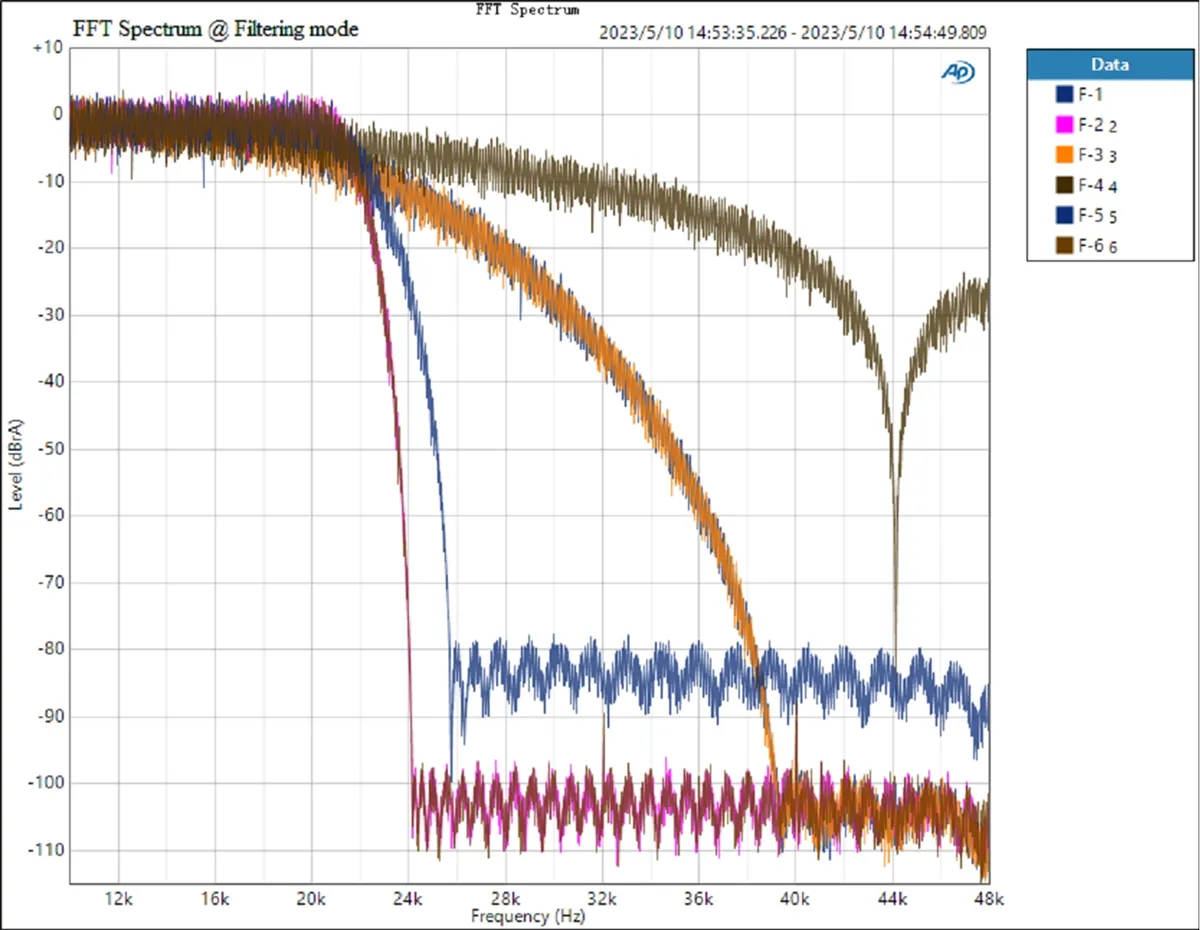1200x930 pixels.
Task: Click the FFT Spectrum caption at top
Action: click(x=527, y=9)
